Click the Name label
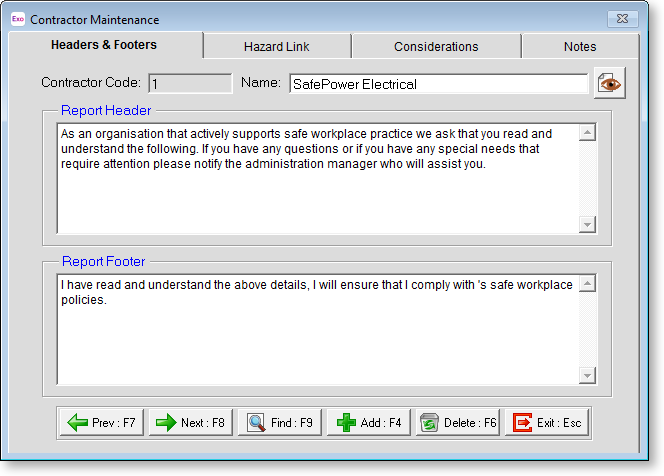 pyautogui.click(x=261, y=82)
